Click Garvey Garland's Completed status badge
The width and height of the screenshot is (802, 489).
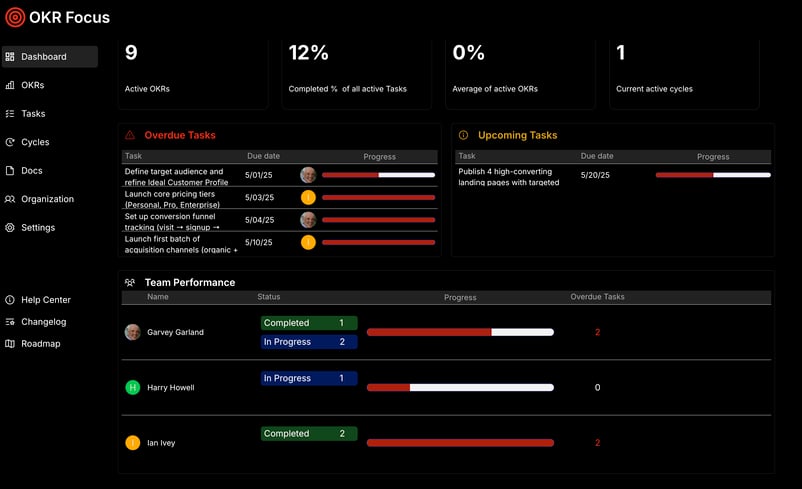tap(309, 323)
